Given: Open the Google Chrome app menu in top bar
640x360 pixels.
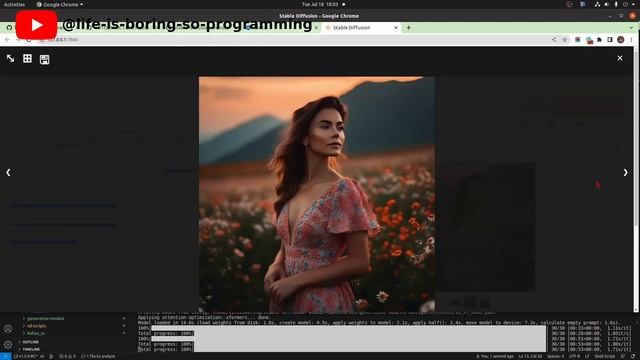Looking at the screenshot, I should [x=60, y=4].
